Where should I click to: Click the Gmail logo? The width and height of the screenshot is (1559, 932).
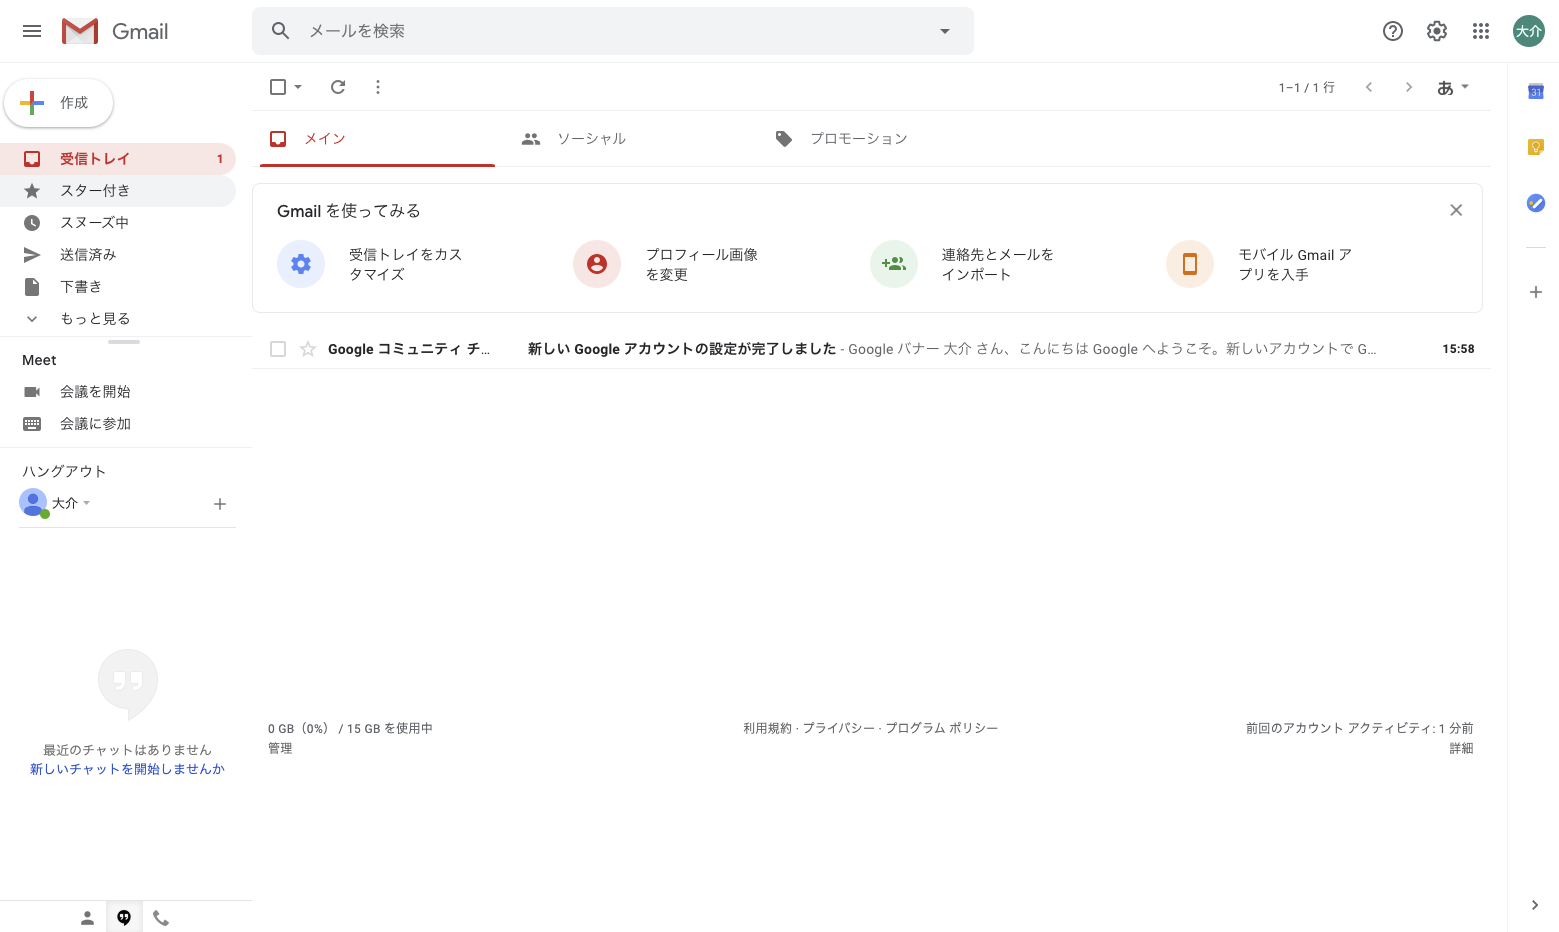115,31
